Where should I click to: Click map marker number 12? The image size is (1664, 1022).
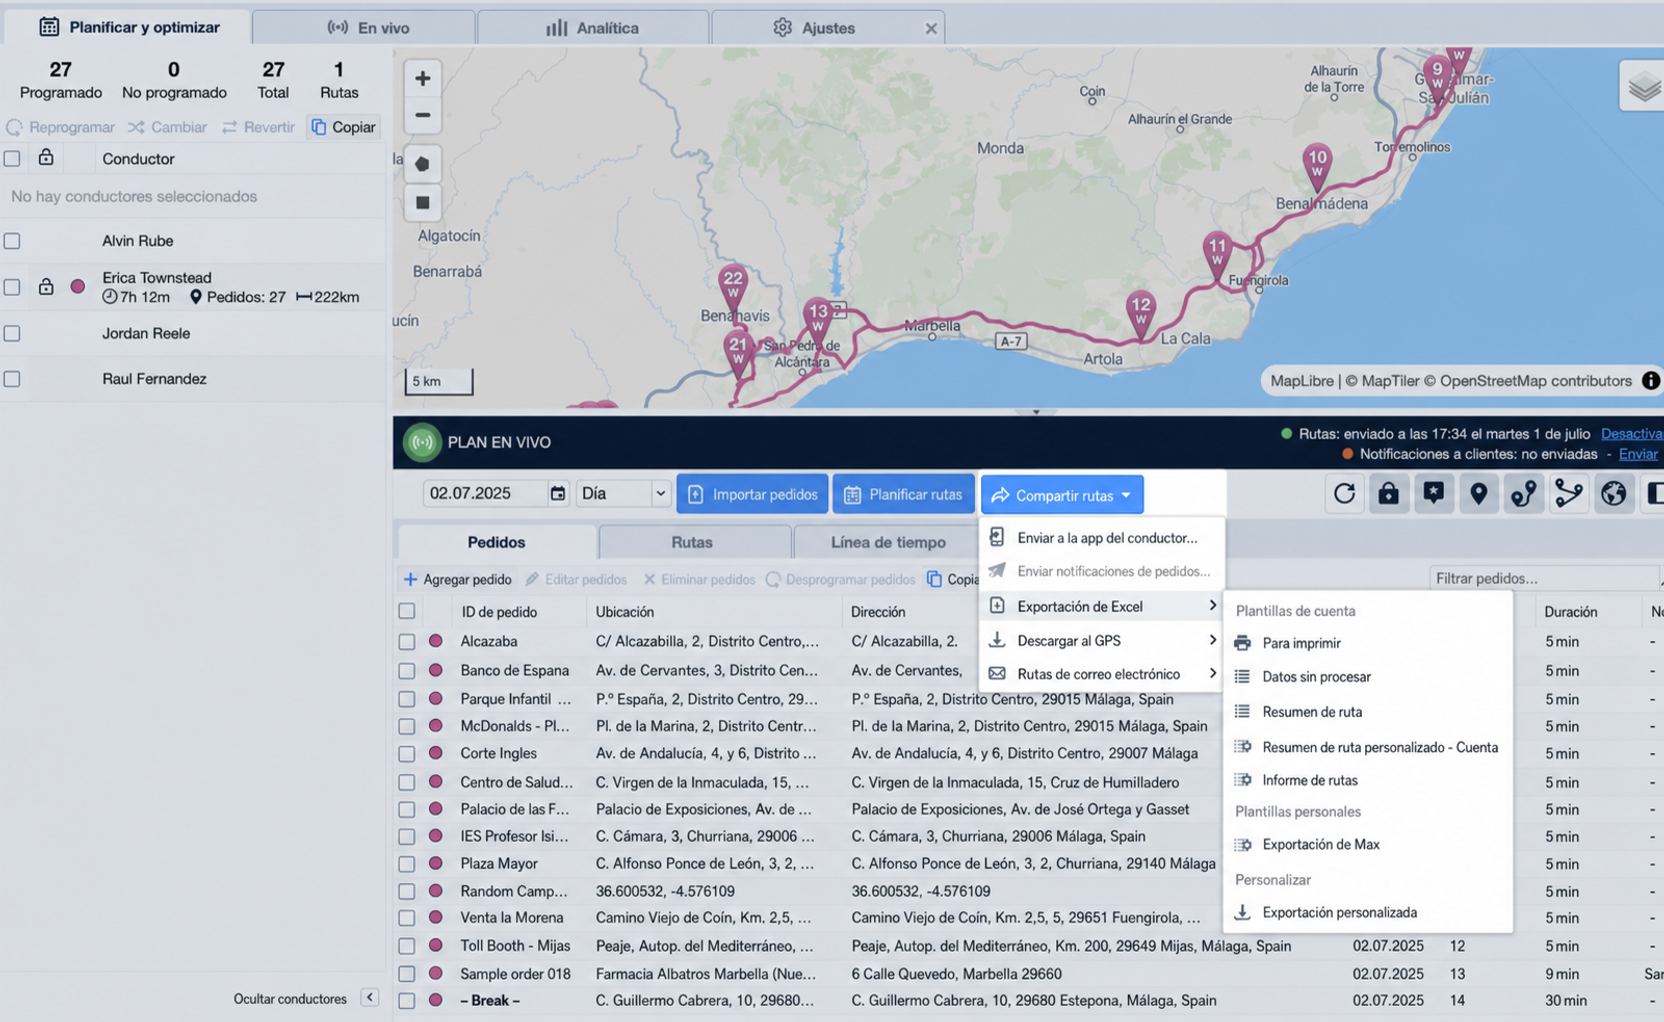coord(1140,313)
